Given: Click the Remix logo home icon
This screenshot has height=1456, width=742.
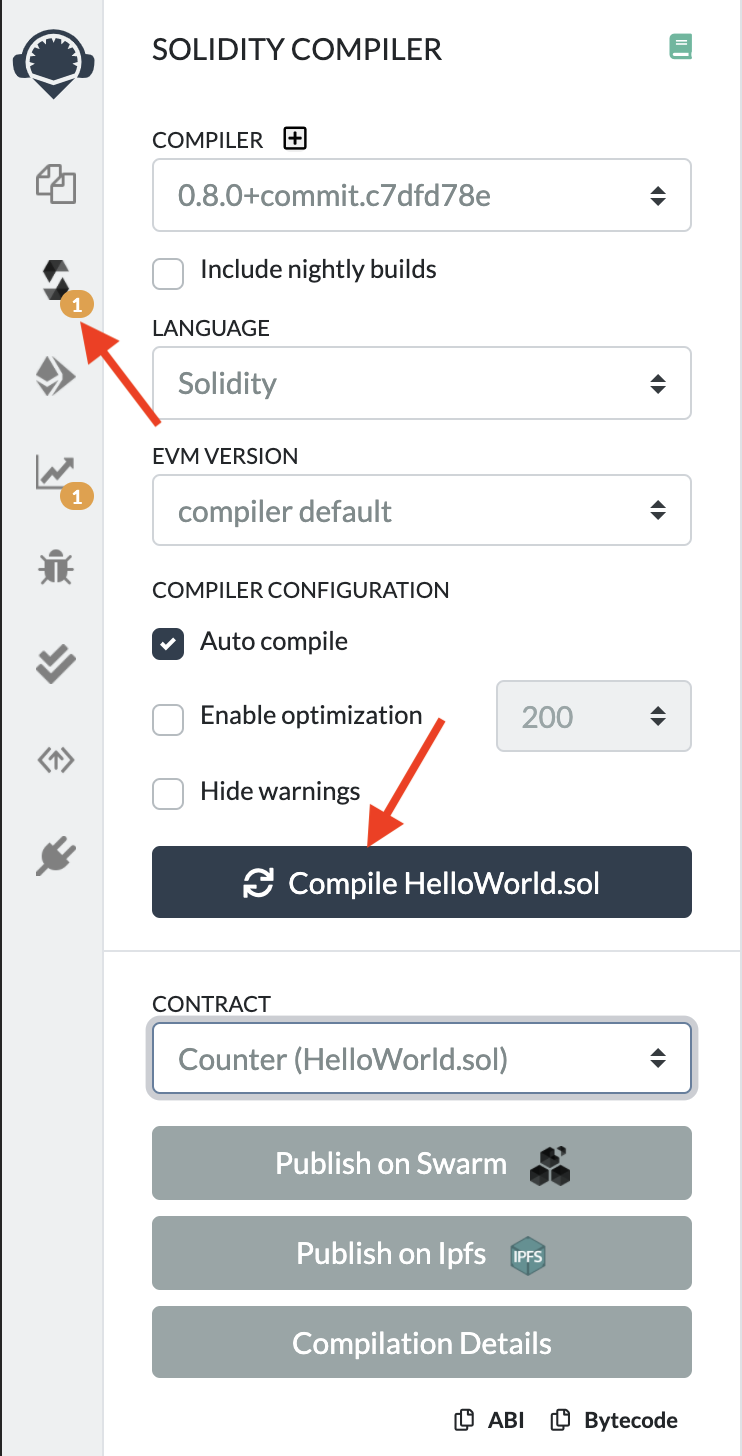Looking at the screenshot, I should pyautogui.click(x=54, y=62).
